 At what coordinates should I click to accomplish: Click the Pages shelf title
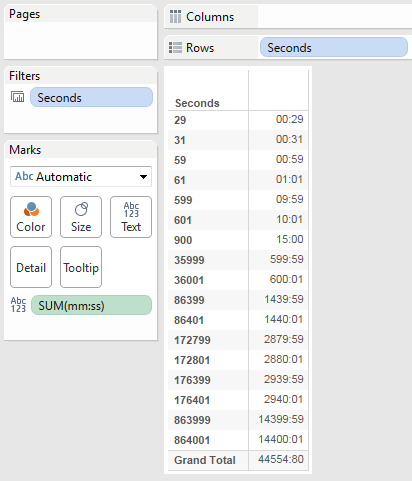click(x=24, y=14)
